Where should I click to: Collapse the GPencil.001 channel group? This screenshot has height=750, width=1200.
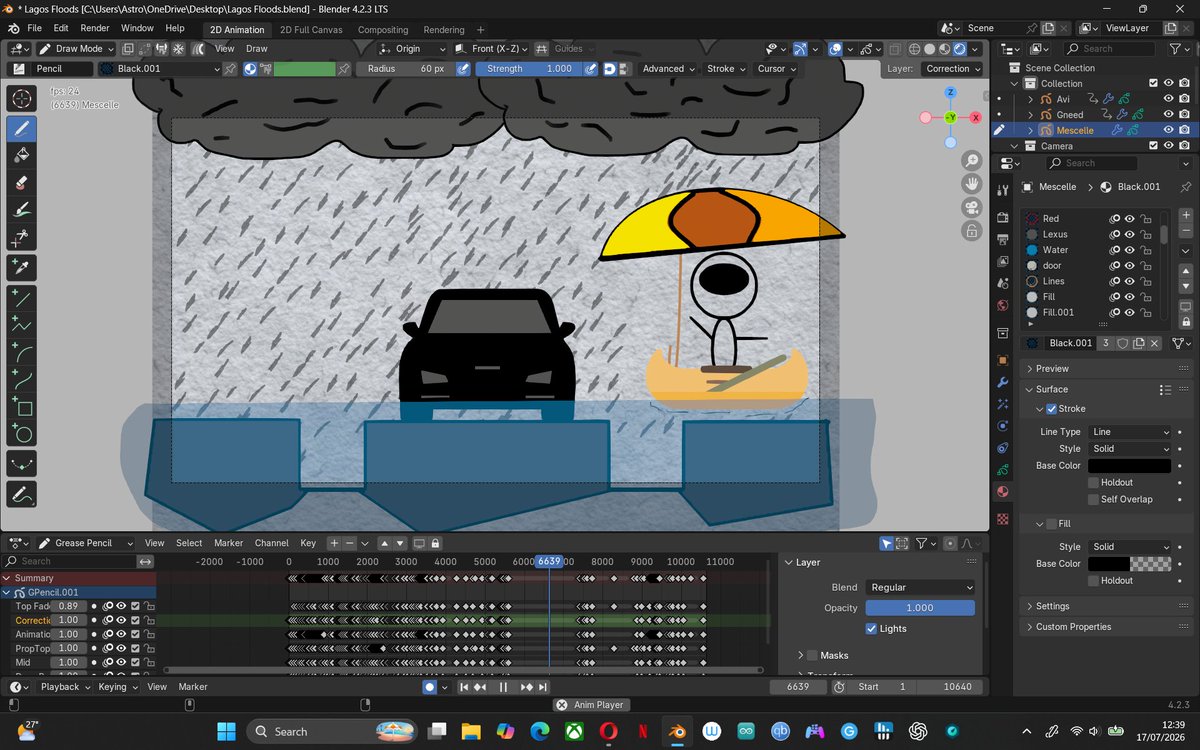6,592
